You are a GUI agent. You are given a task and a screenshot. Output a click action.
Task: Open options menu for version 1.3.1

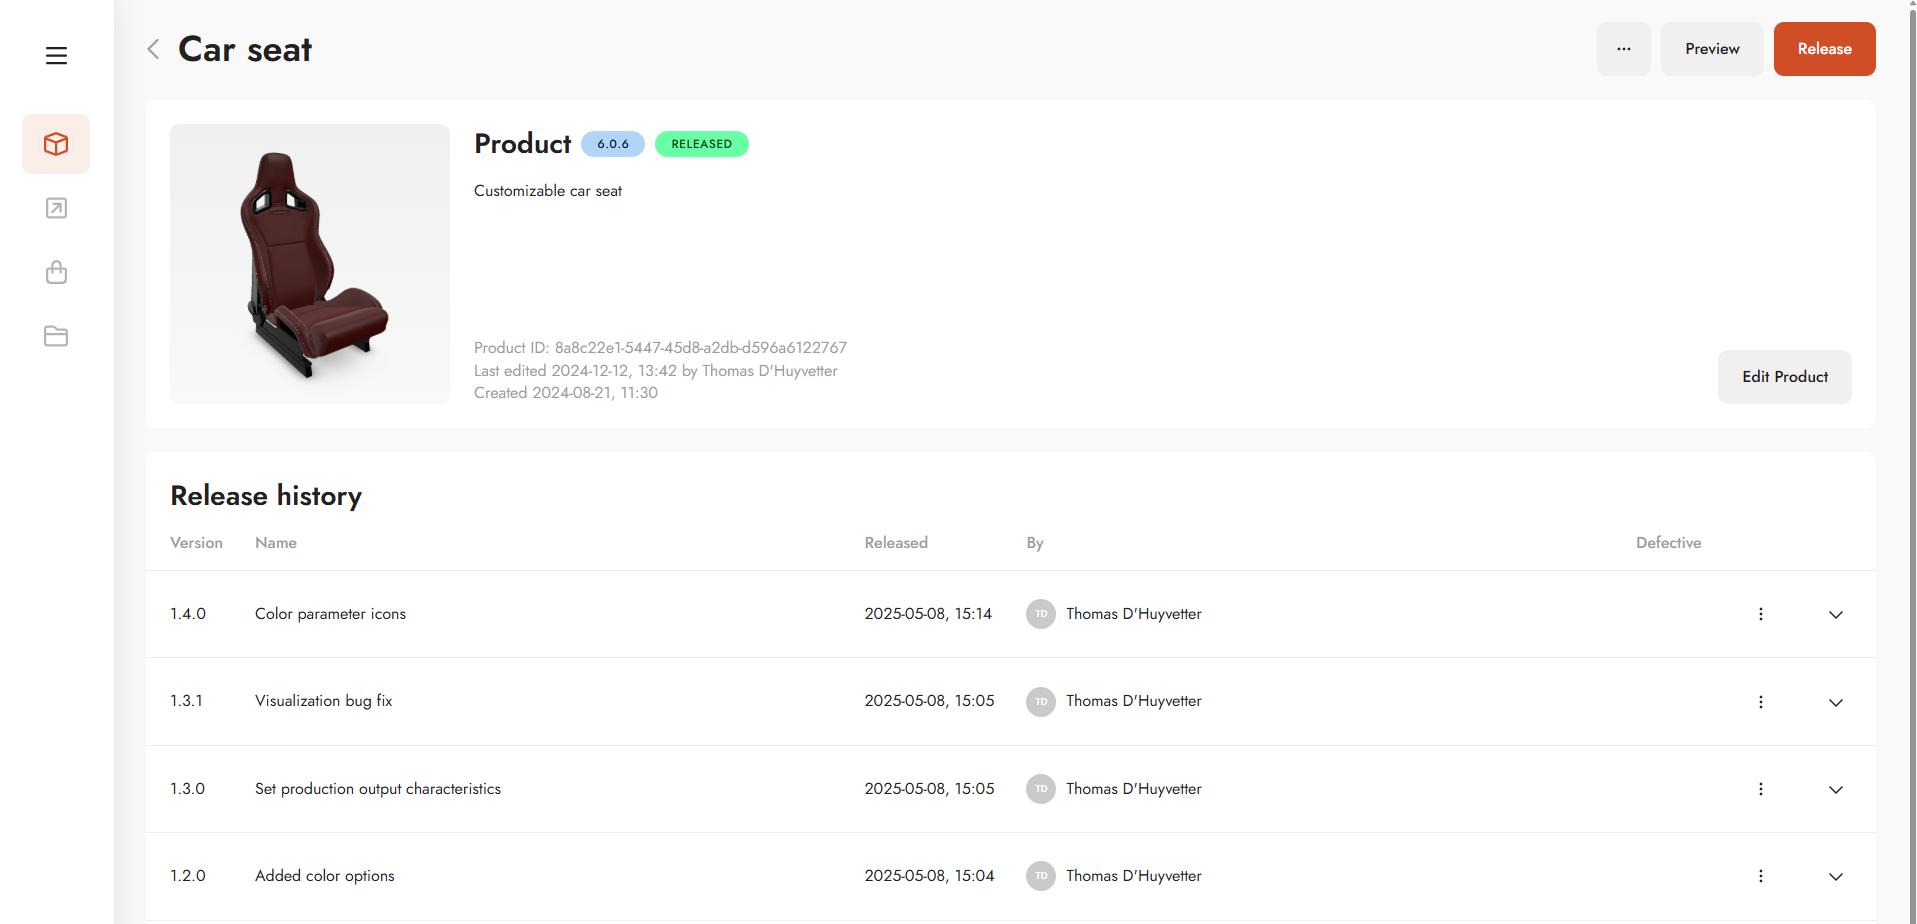click(1760, 702)
